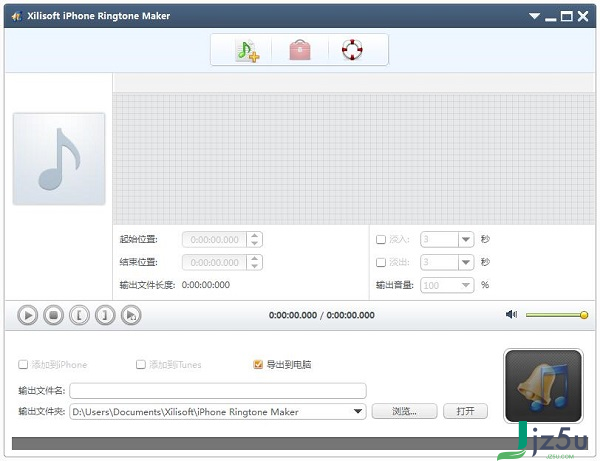Image resolution: width=600 pixels, height=461 pixels.
Task: Click the 输出文件长度 value 0:00:00:000
Action: tap(206, 285)
